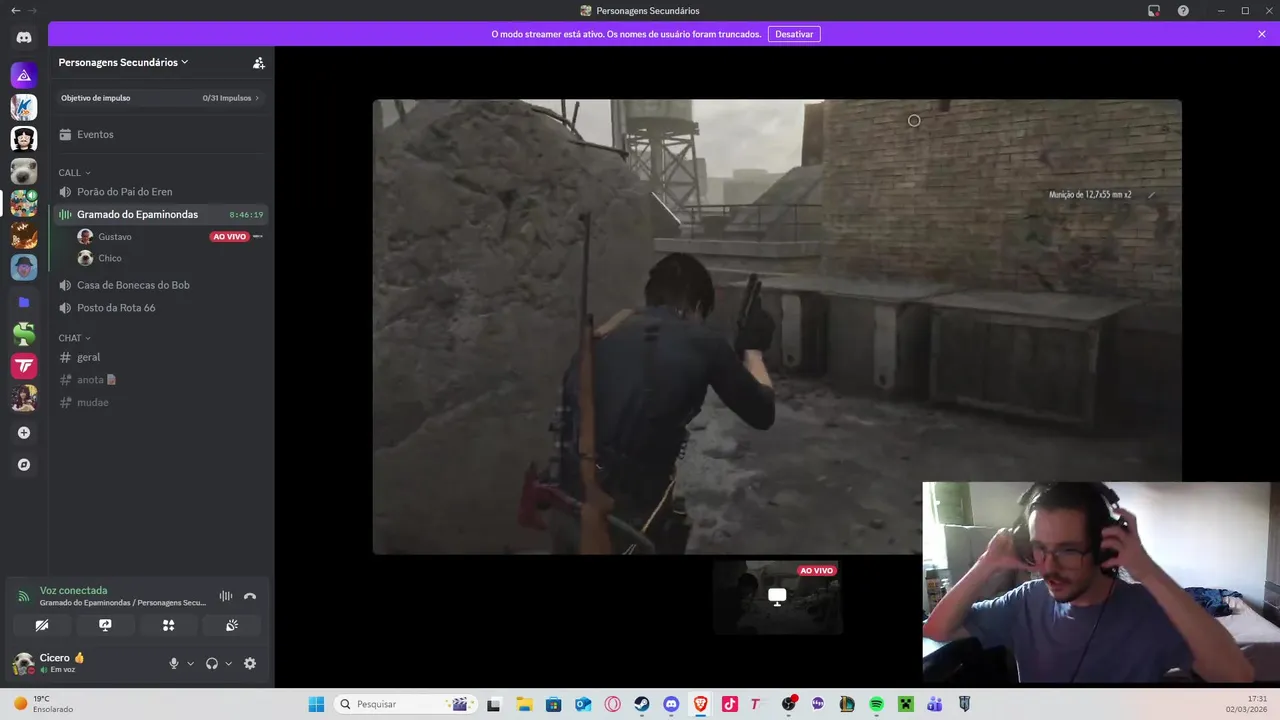Open weather widget showing 19°C

coord(42,704)
